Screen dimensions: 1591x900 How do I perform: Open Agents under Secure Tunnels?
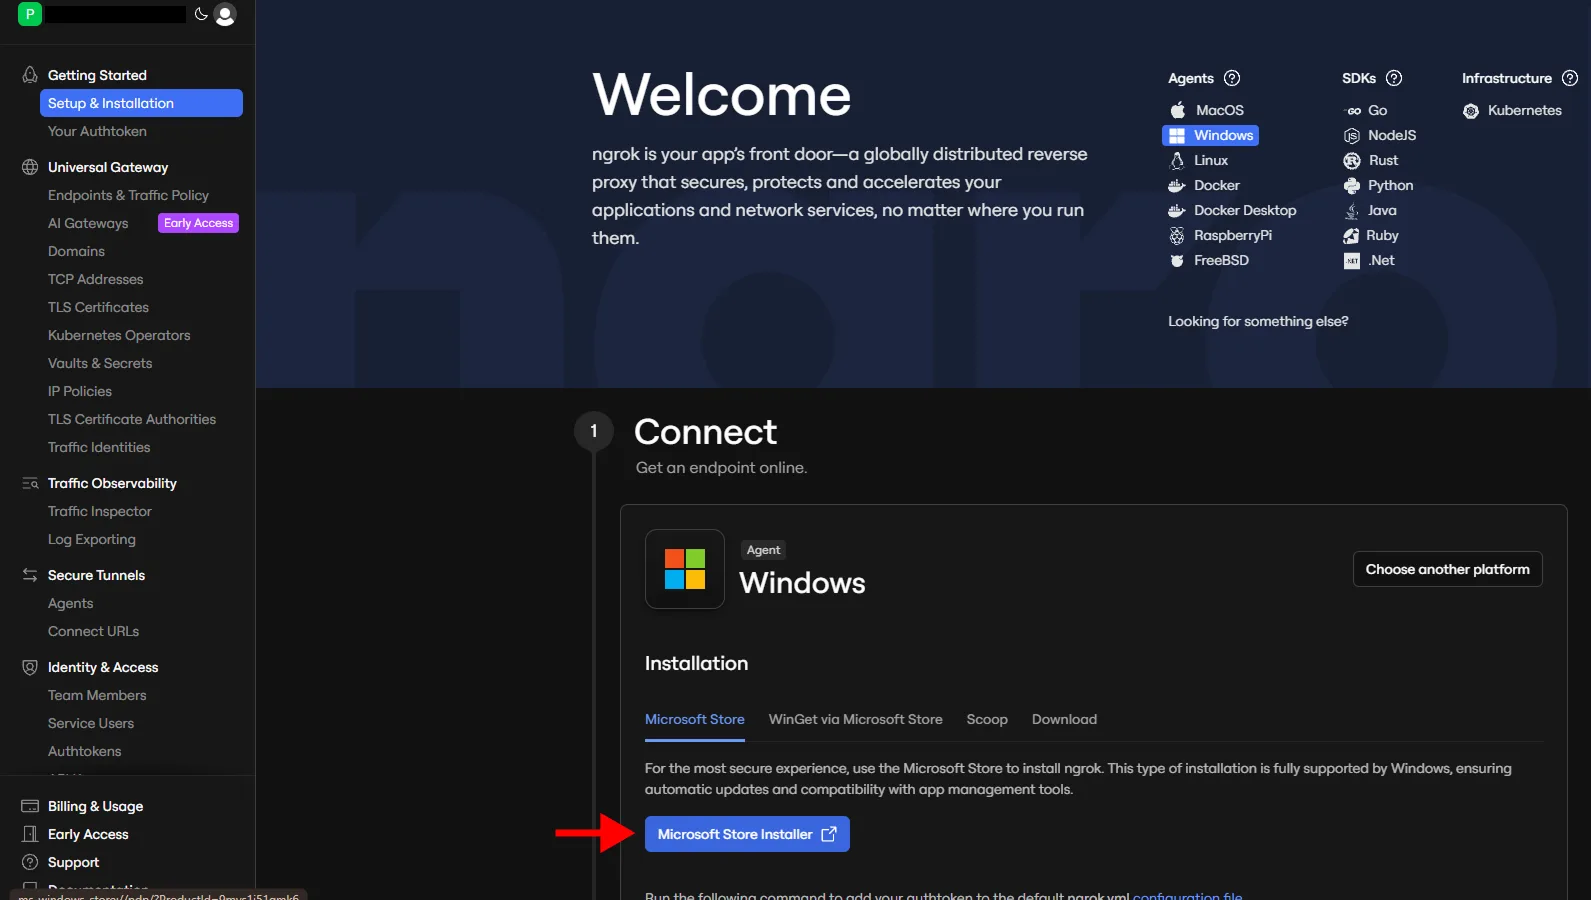coord(70,603)
